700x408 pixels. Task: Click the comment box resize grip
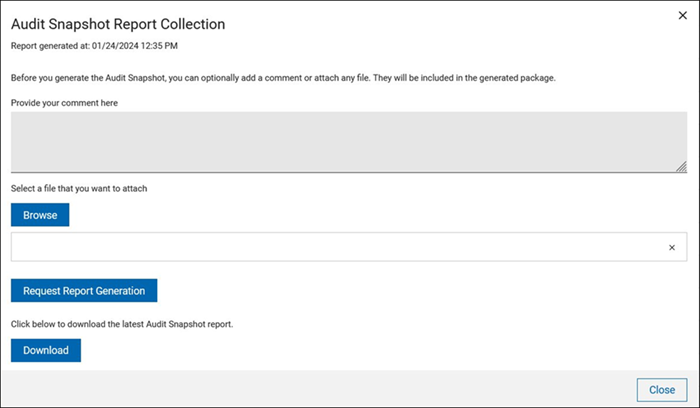point(682,167)
